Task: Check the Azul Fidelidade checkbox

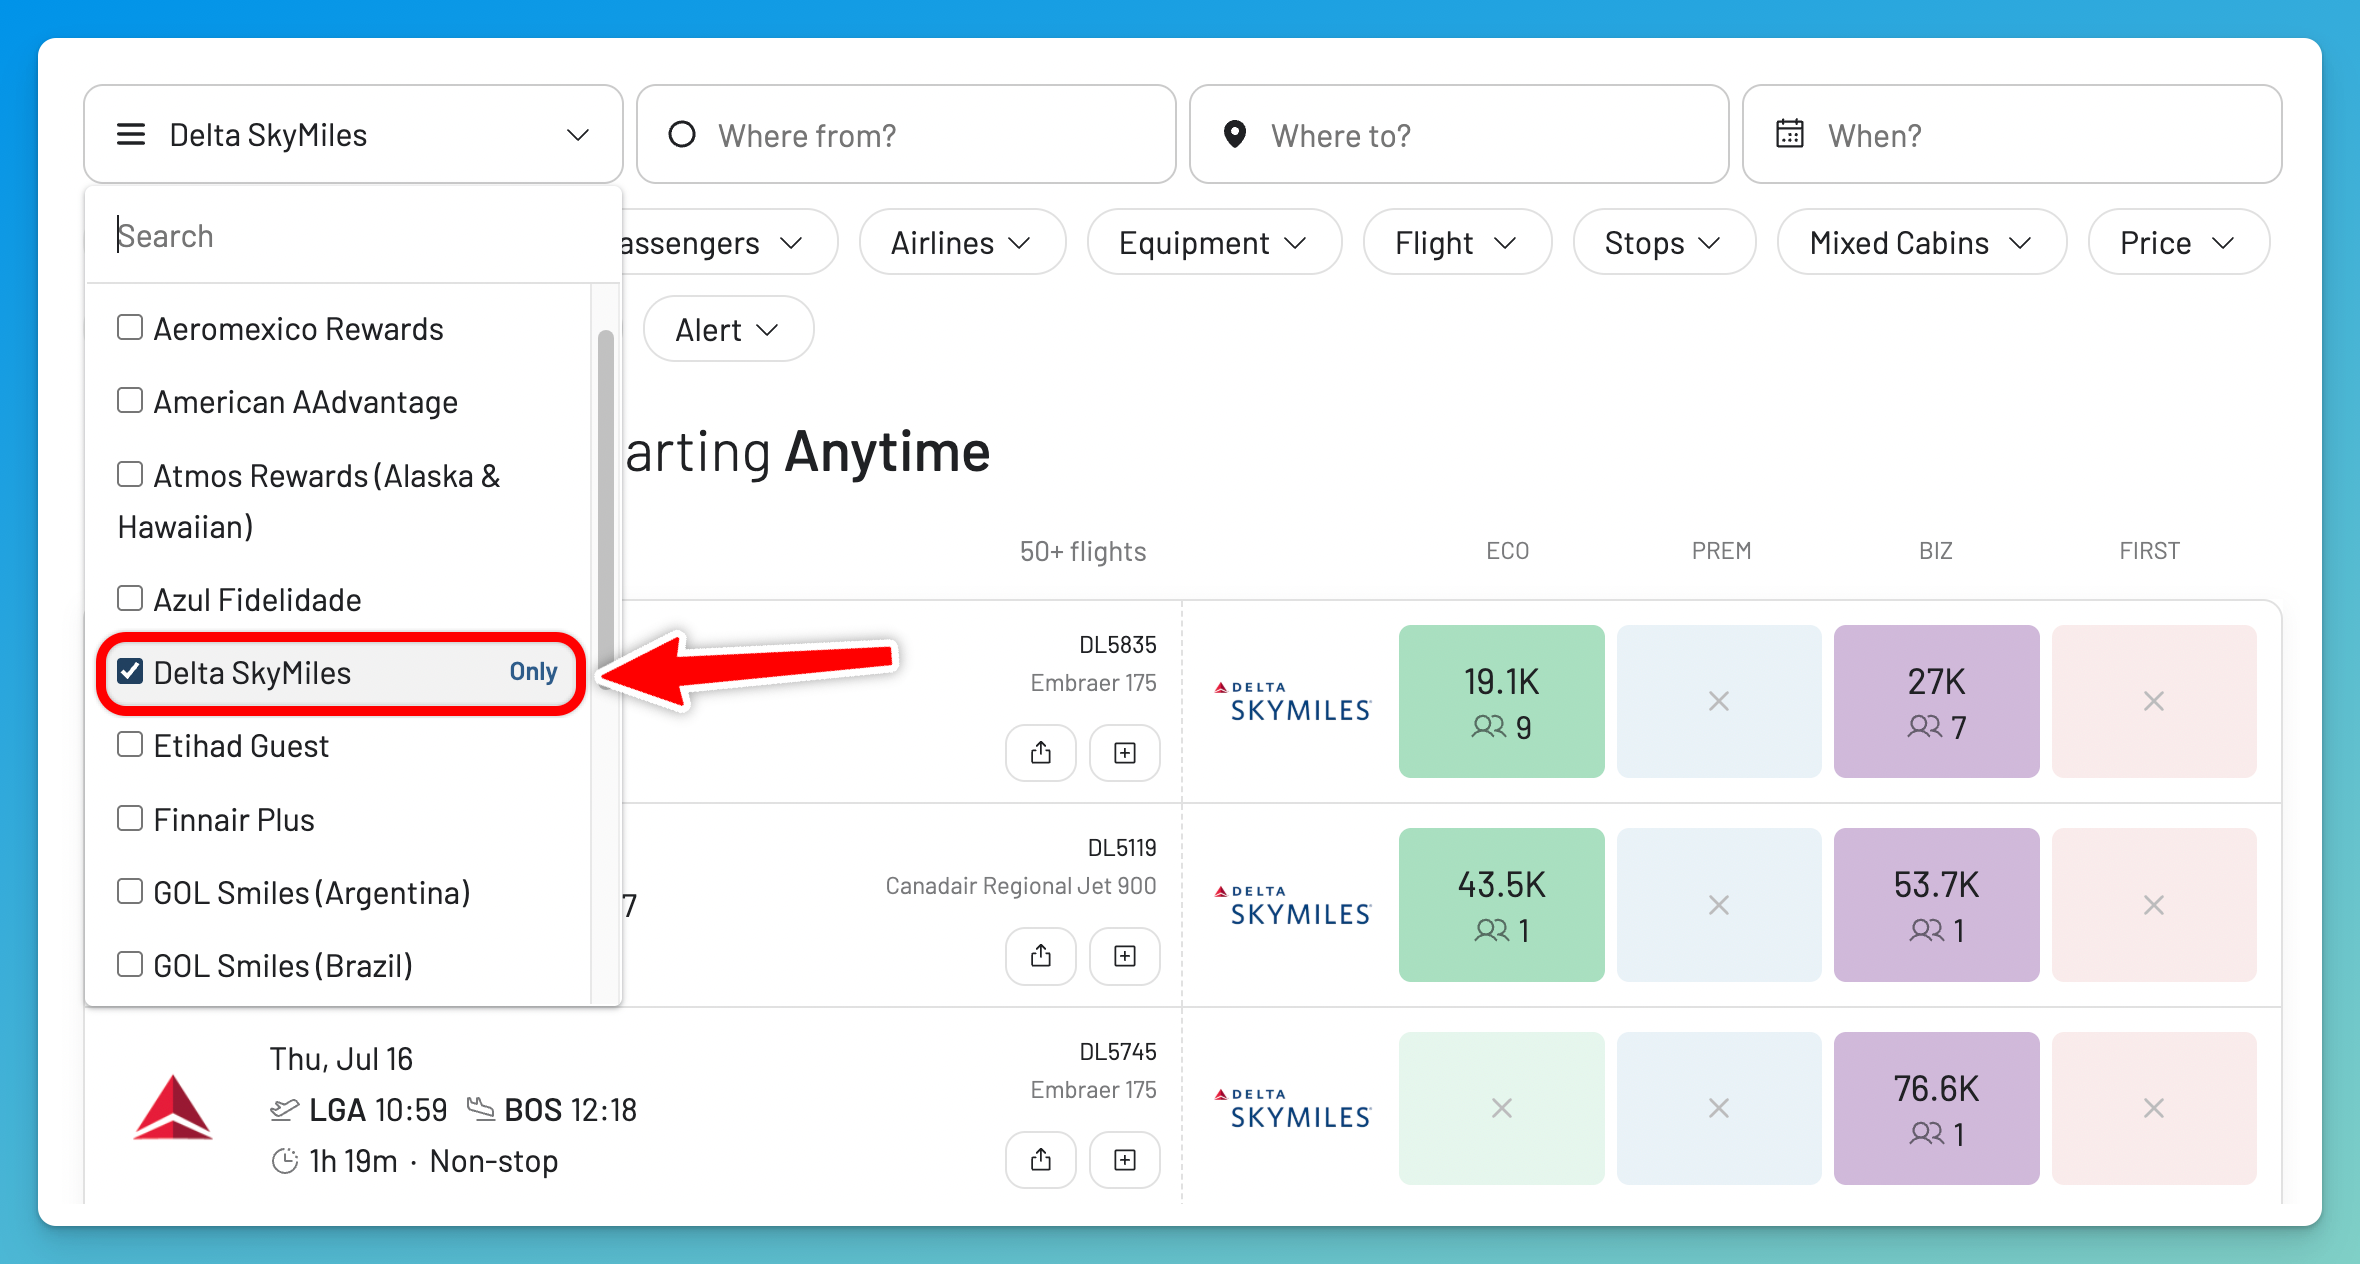Action: 130,599
